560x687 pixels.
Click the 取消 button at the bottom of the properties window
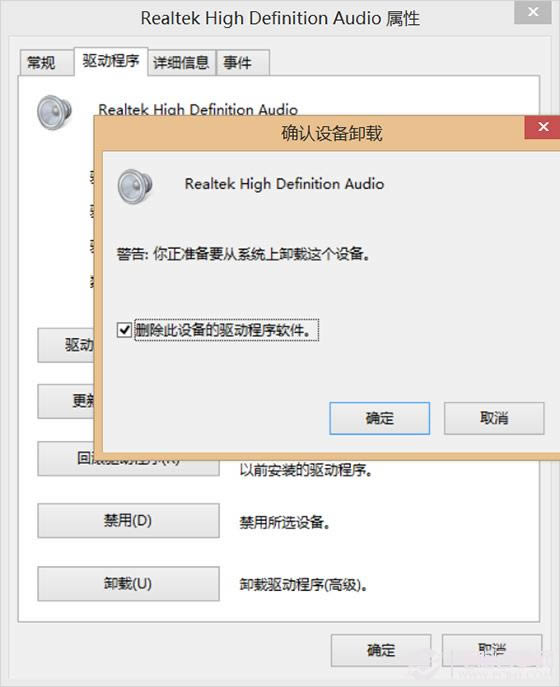[x=492, y=650]
